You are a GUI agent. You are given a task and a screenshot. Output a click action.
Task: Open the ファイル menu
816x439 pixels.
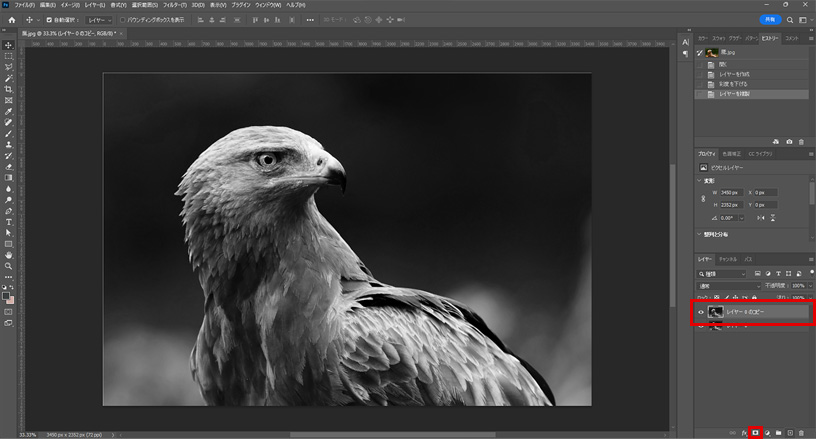pyautogui.click(x=24, y=5)
